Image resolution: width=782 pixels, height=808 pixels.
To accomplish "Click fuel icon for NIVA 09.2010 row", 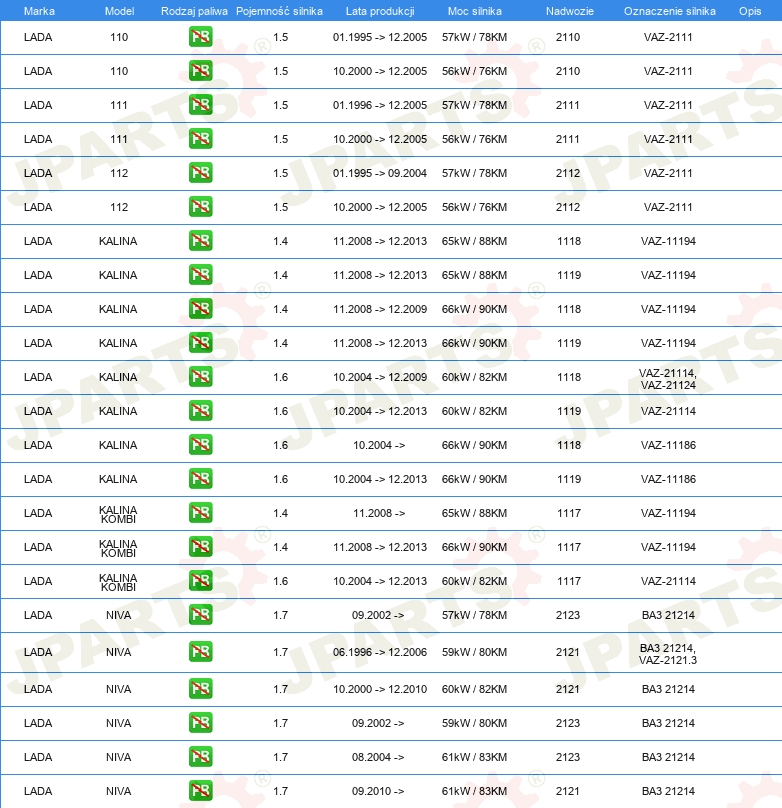I will [200, 792].
